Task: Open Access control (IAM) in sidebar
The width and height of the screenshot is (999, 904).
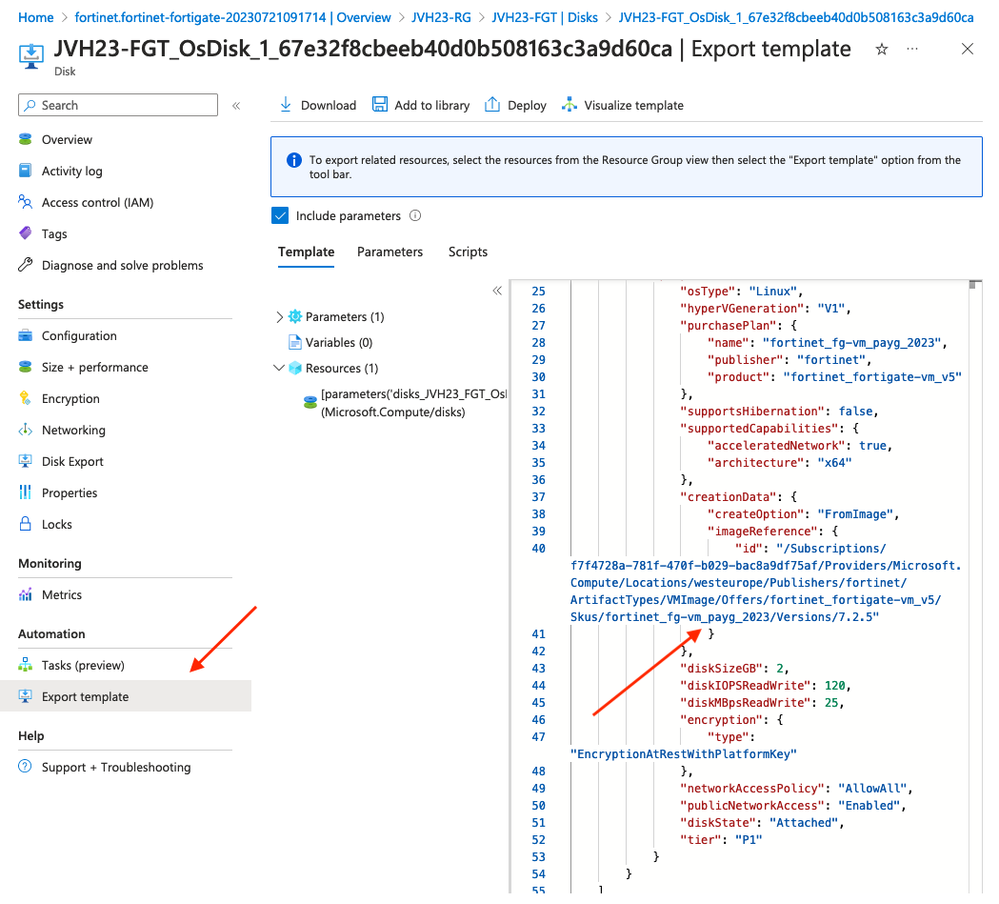Action: point(97,203)
